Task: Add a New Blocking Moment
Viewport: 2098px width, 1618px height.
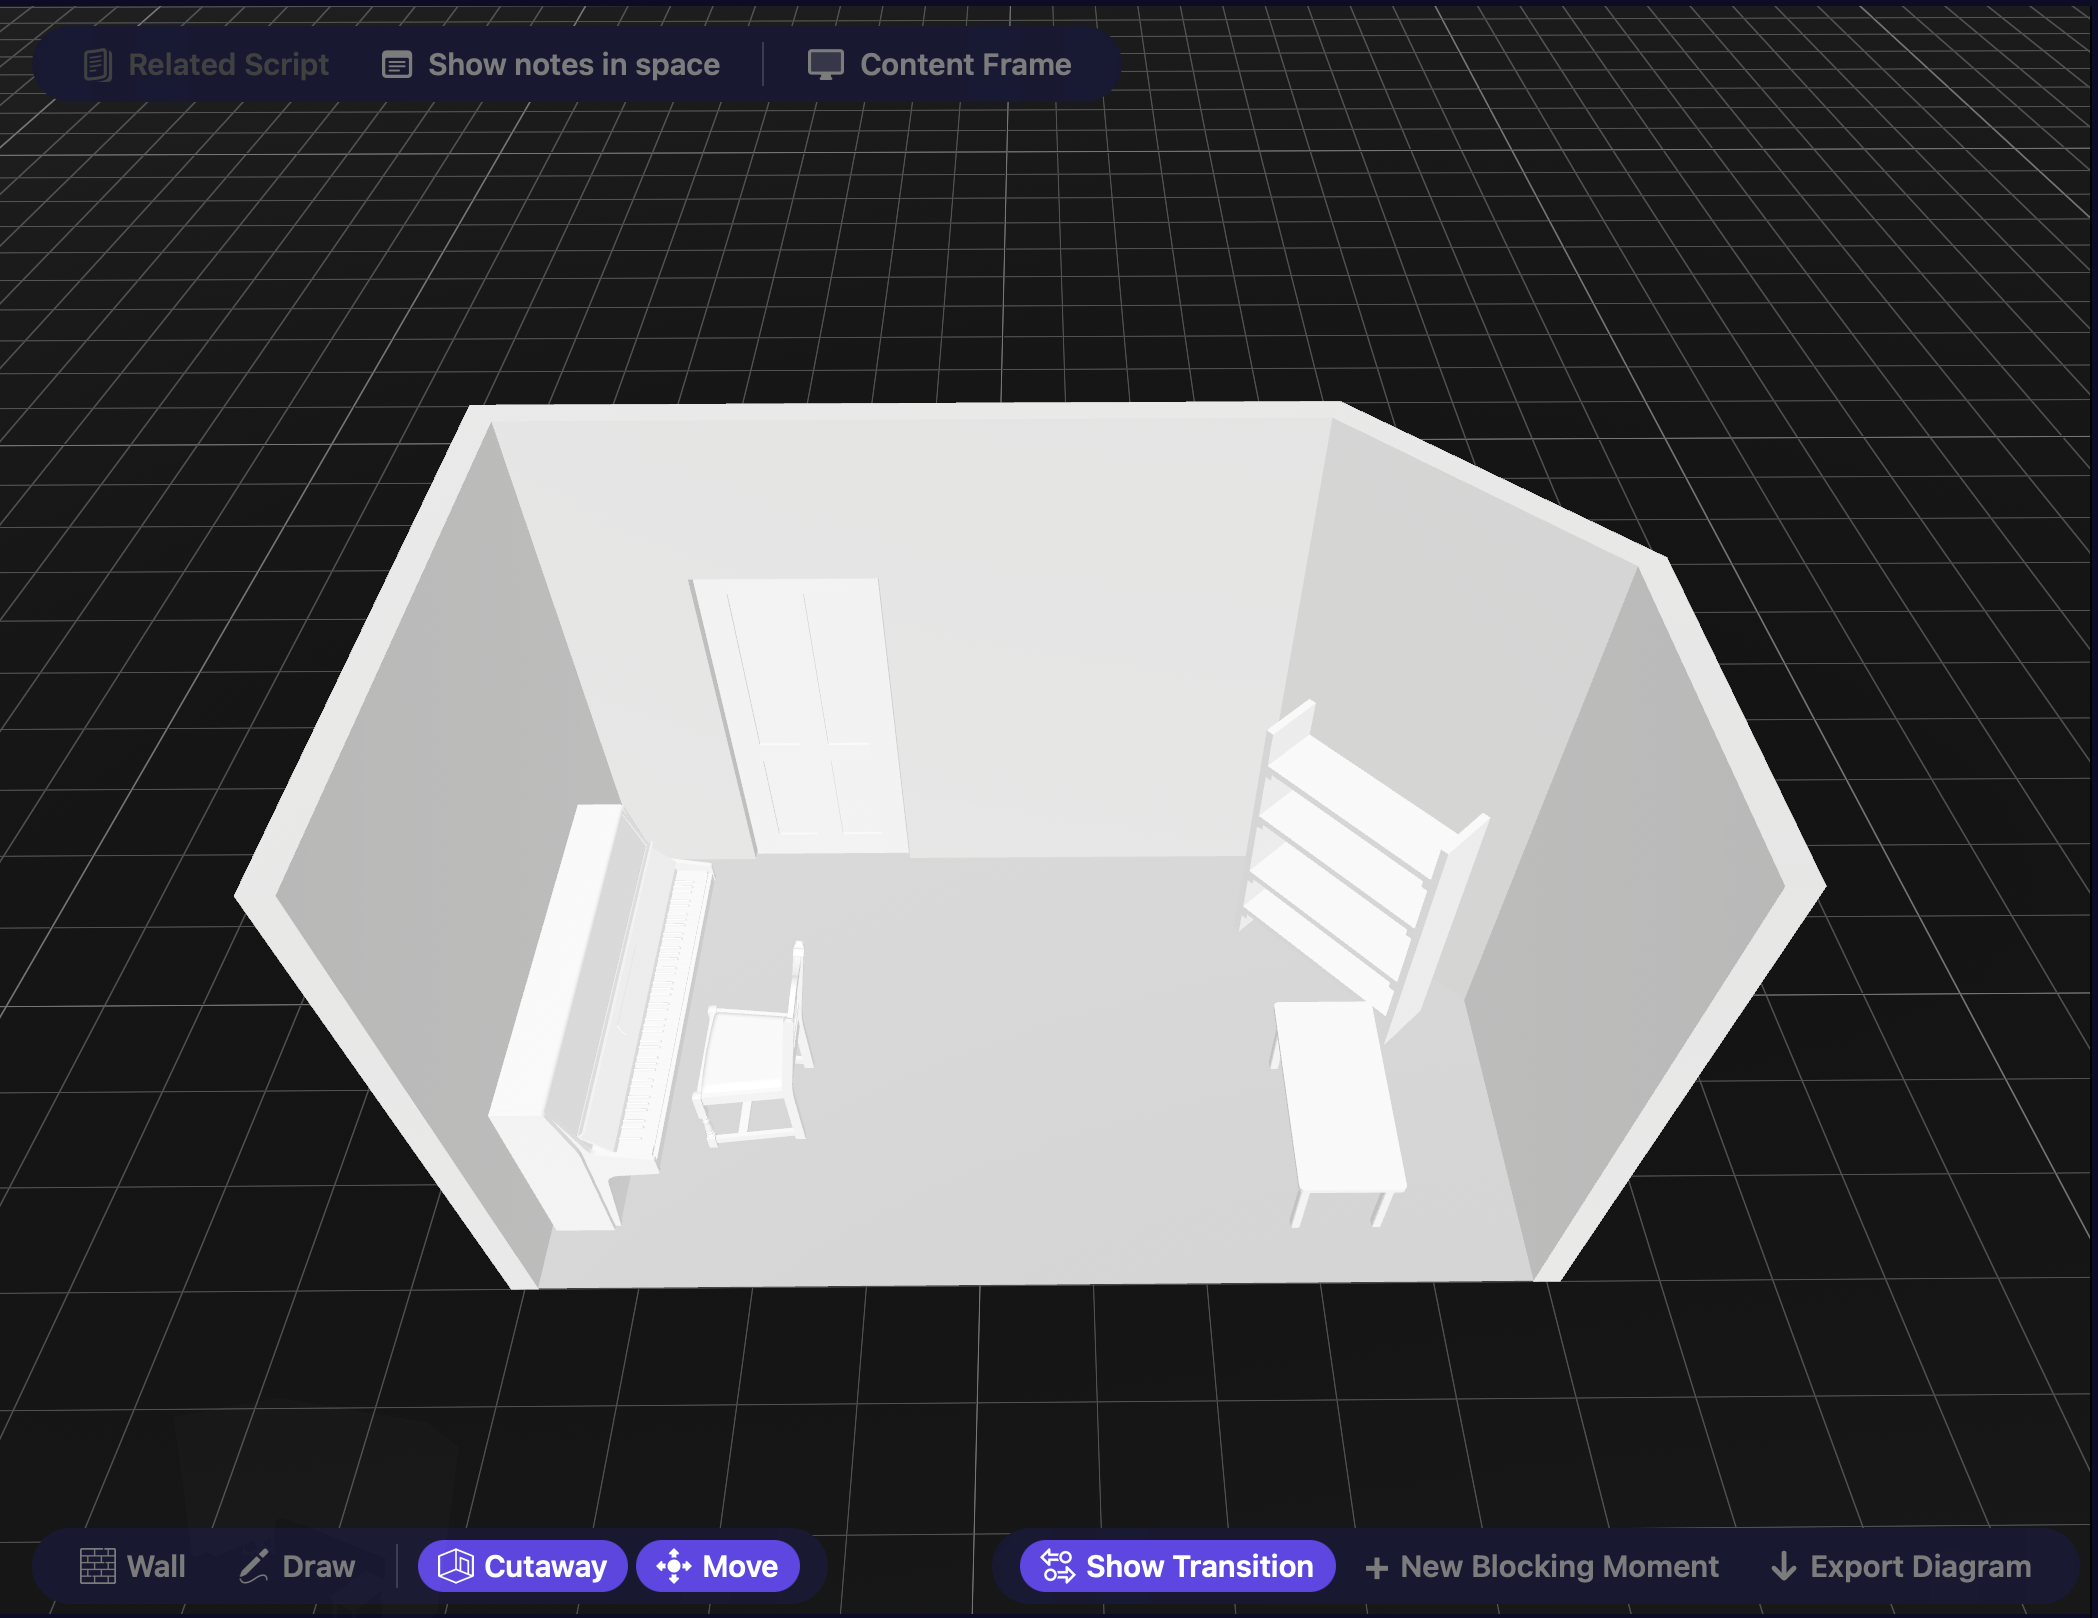Action: [x=1542, y=1566]
